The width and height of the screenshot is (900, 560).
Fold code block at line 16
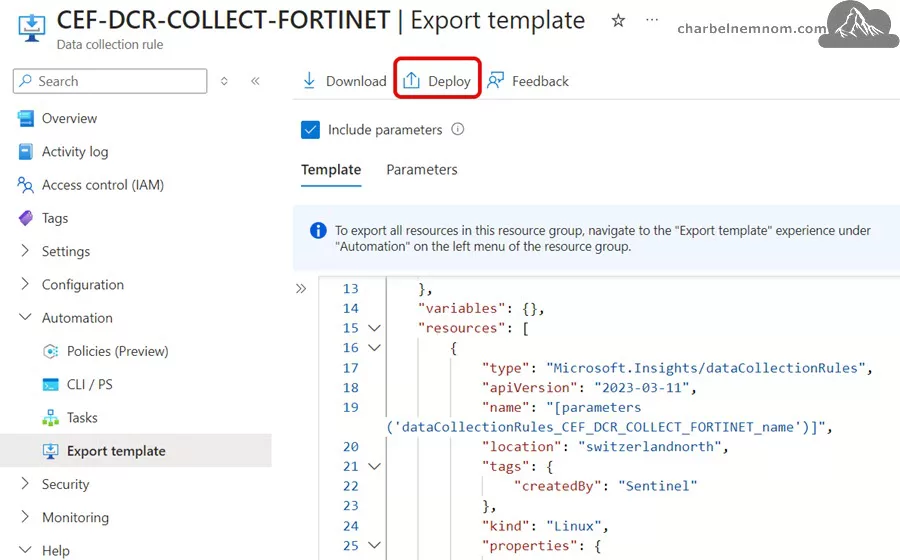coord(374,348)
